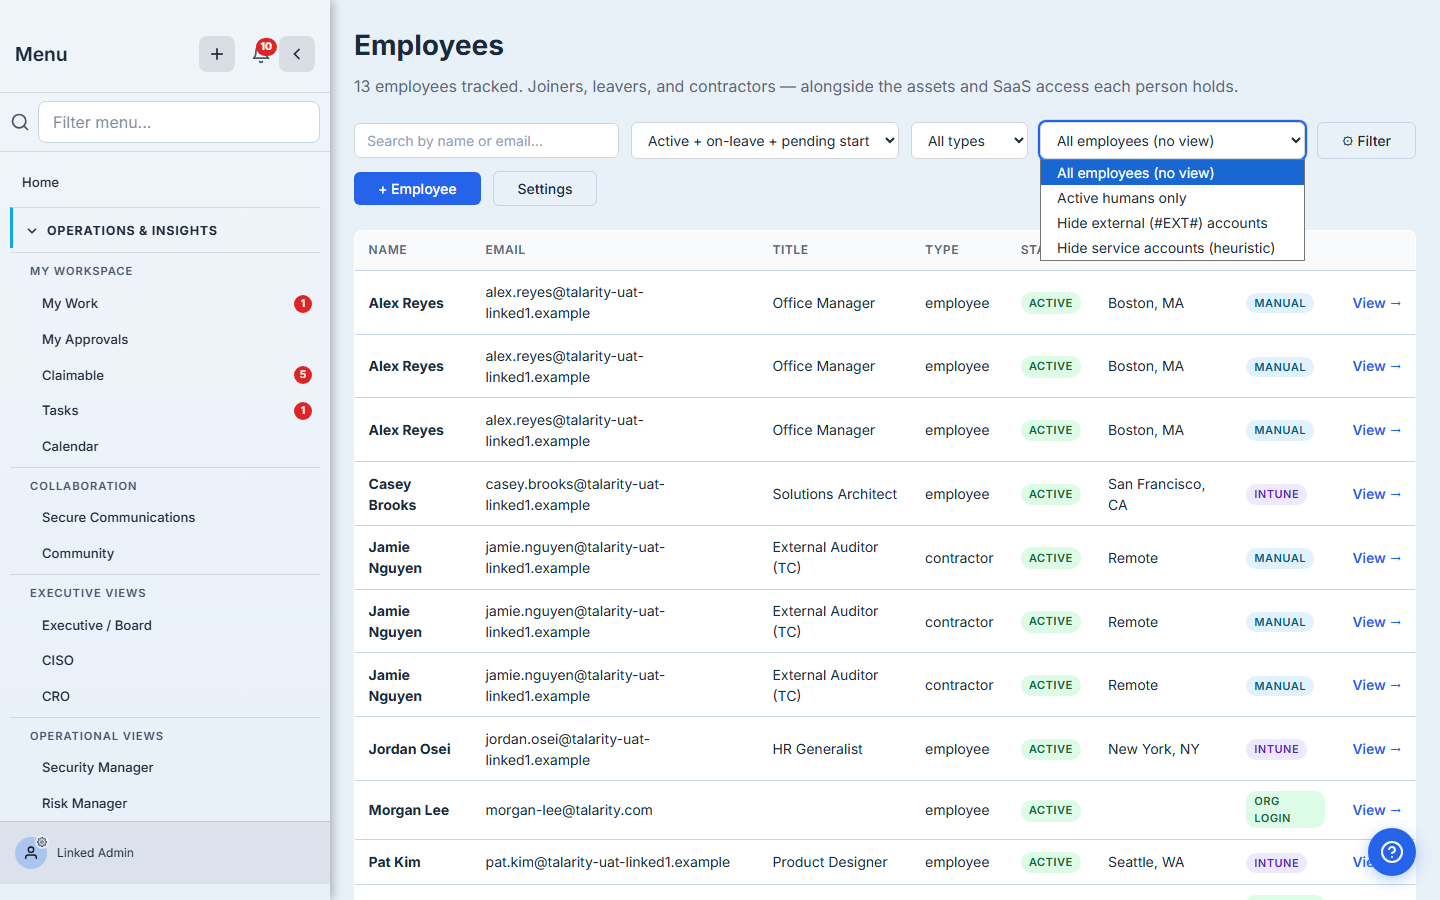1440x900 pixels.
Task: Click the ORG LOGIN badge for Morgan Lee
Action: click(1285, 810)
